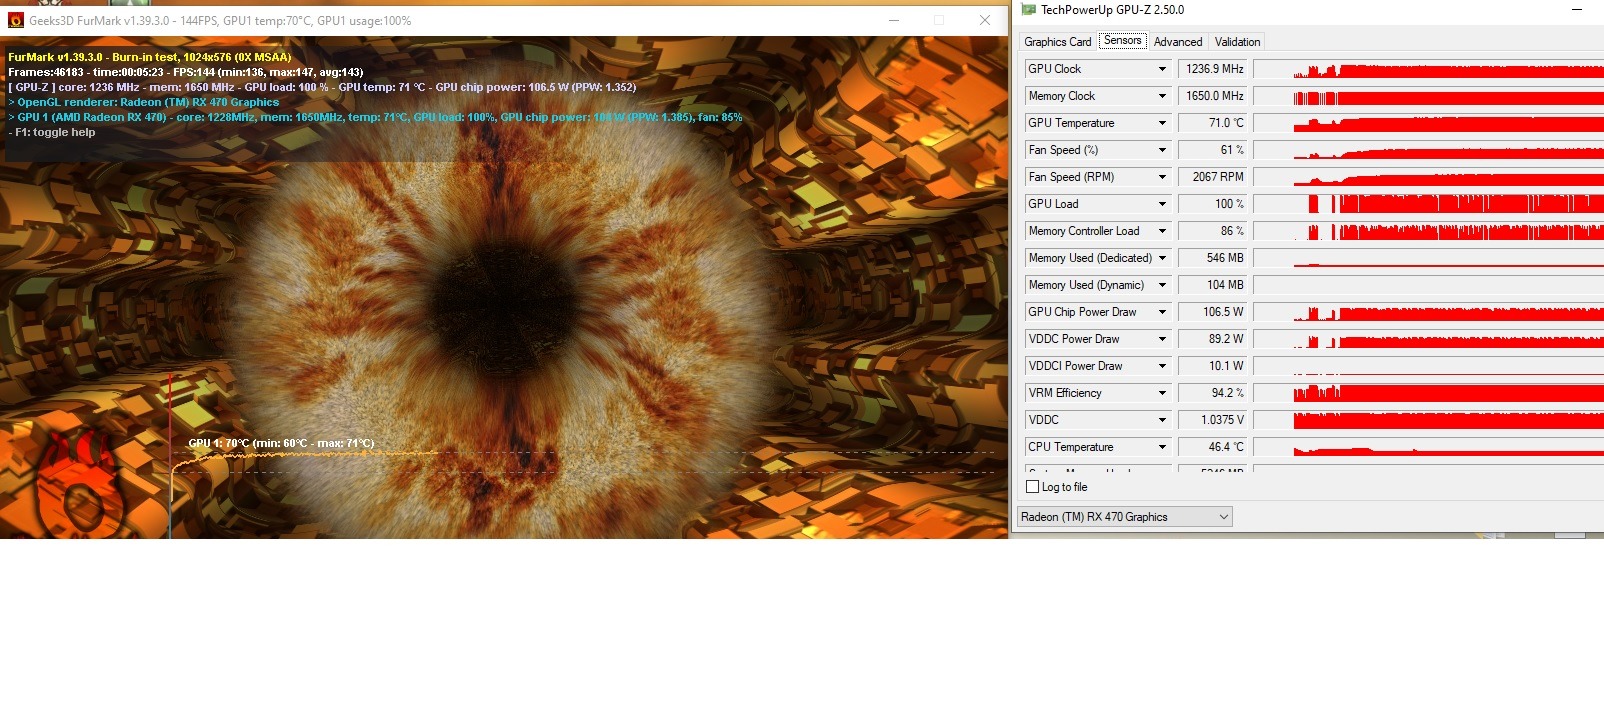Expand the Memory Clock sensor dropdown
Image resolution: width=1604 pixels, height=725 pixels.
[x=1162, y=96]
